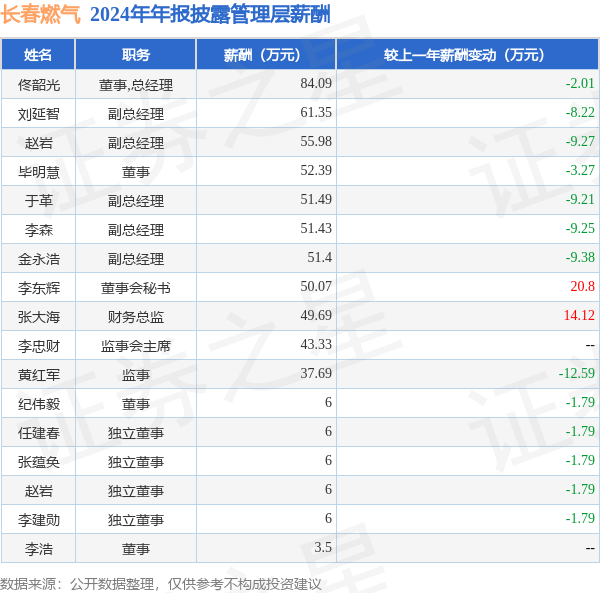This screenshot has height=593, width=600.
Task: Click the 董事,总经理 job title cell
Action: [136, 85]
